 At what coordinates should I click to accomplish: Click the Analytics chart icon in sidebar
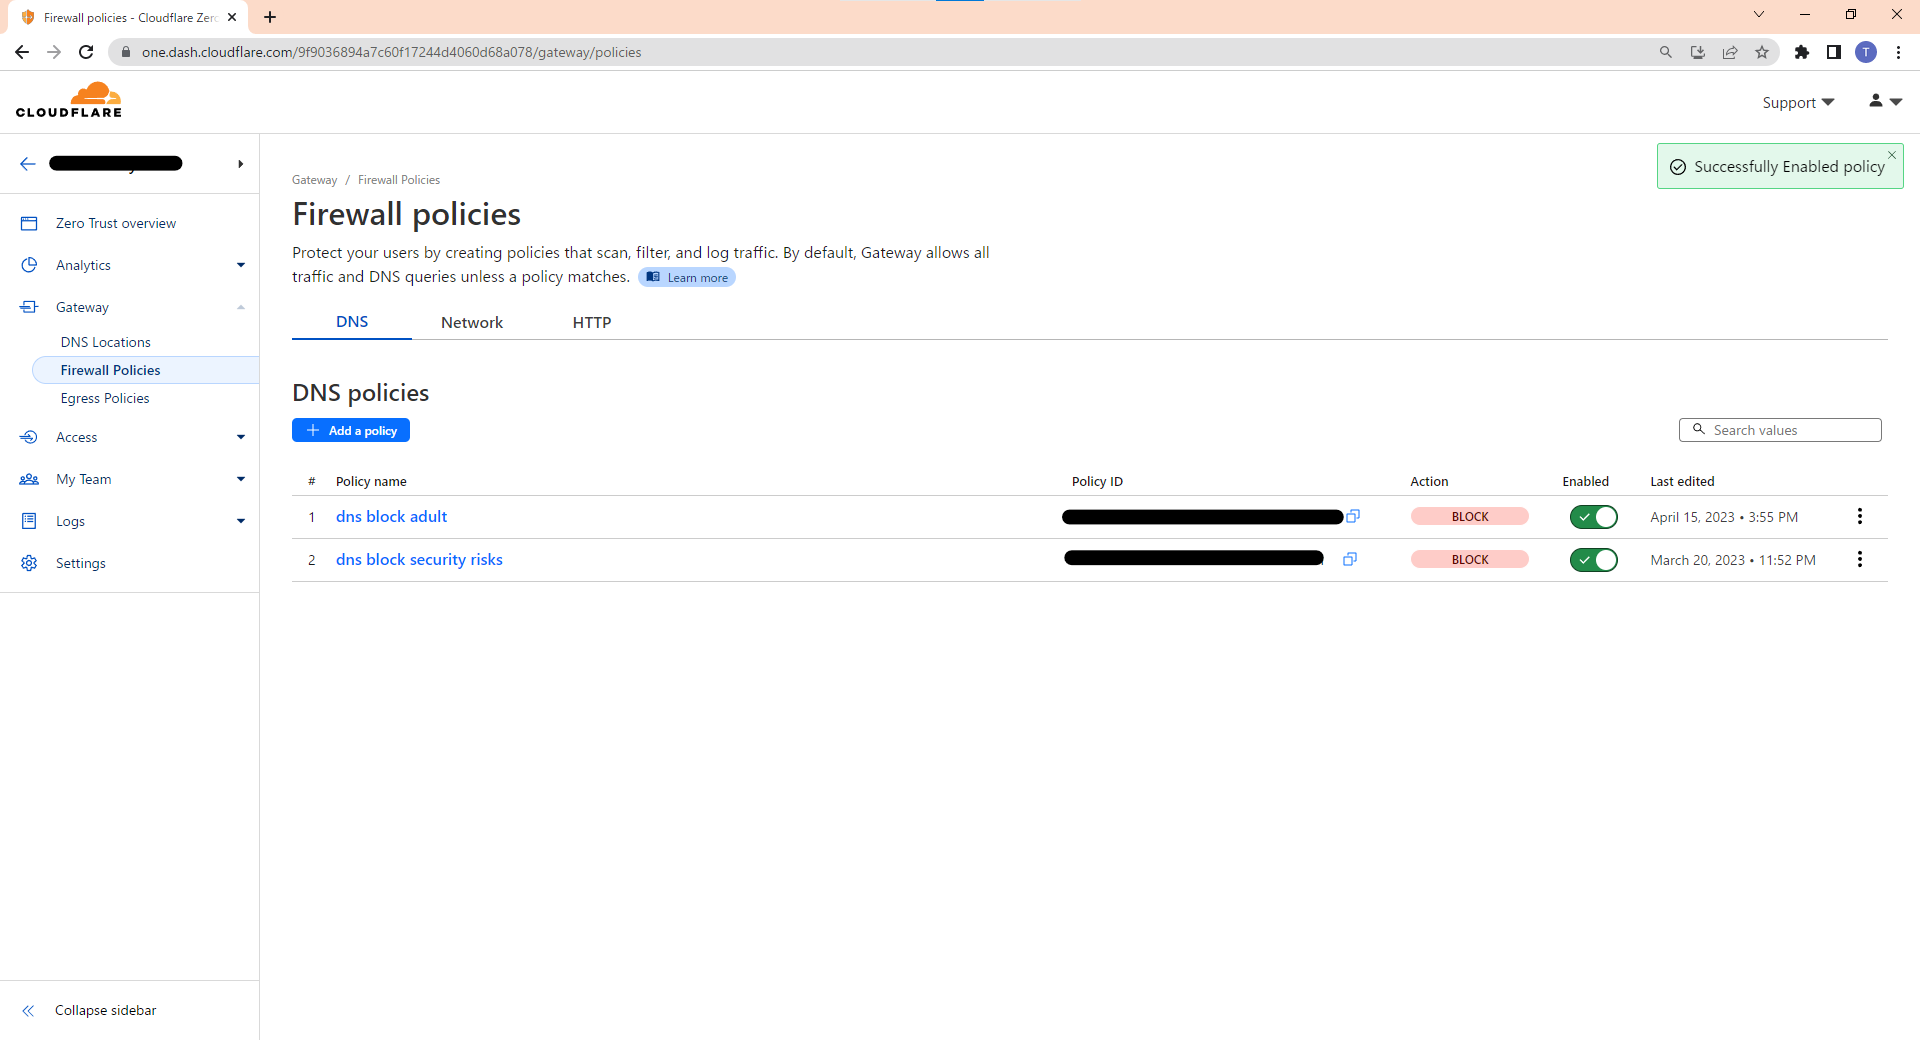coord(29,265)
